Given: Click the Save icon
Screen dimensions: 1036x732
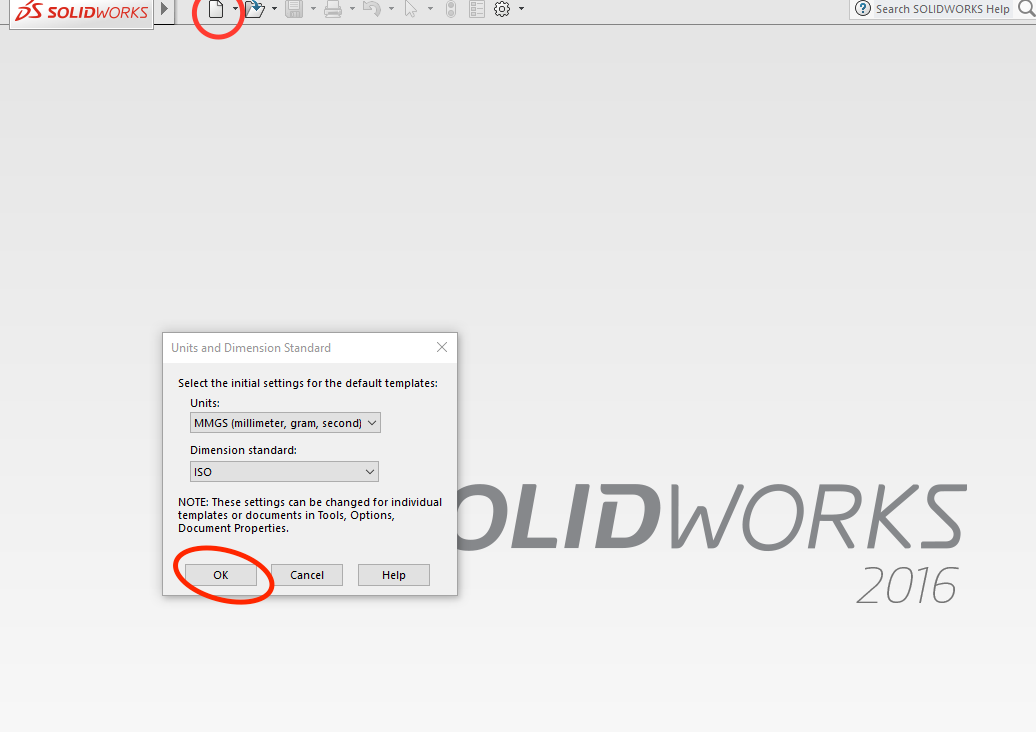Looking at the screenshot, I should pyautogui.click(x=296, y=9).
